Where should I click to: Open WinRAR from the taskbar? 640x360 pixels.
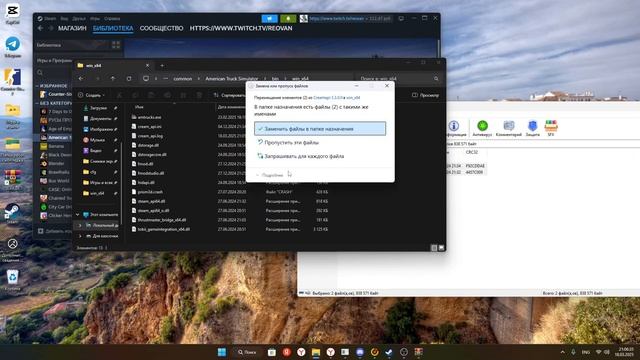tap(418, 352)
